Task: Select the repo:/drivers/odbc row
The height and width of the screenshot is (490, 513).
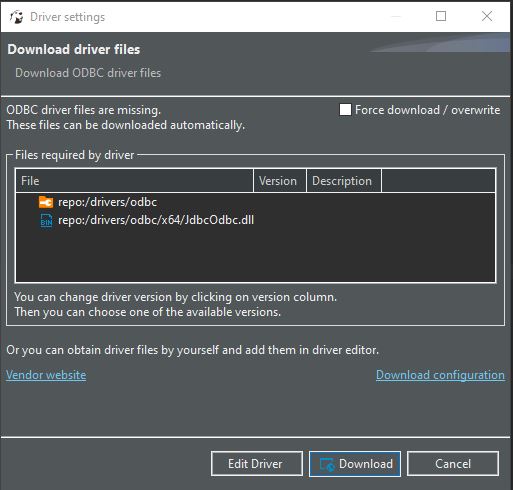Action: coord(255,202)
